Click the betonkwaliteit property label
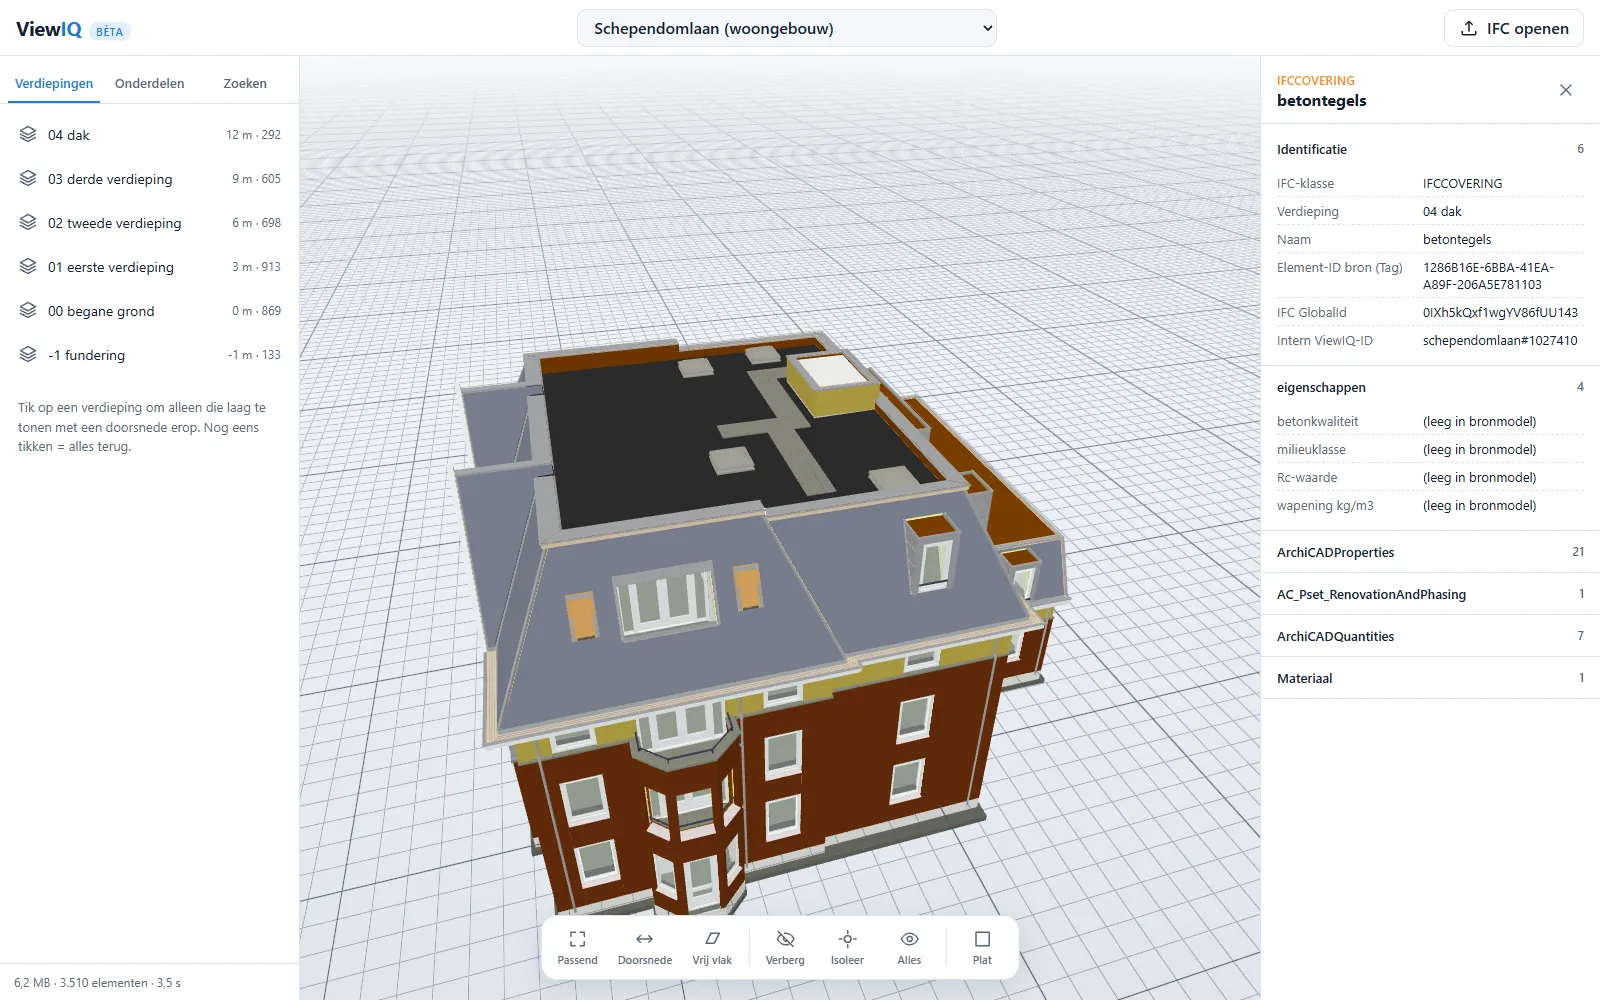This screenshot has width=1600, height=1000. [1317, 422]
